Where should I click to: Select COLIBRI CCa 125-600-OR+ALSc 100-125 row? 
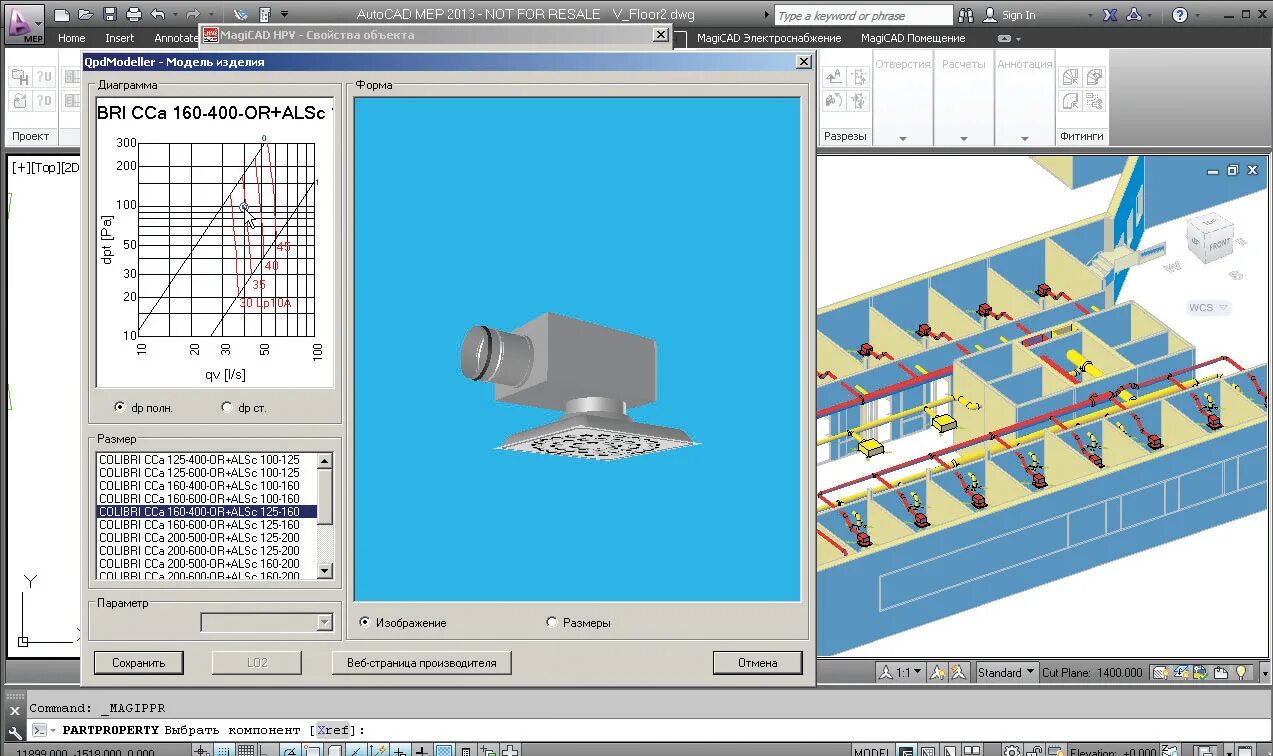(x=206, y=473)
